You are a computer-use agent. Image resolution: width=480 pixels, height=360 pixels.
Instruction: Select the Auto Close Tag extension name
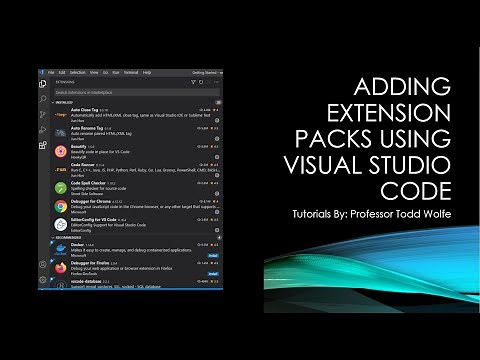85,110
